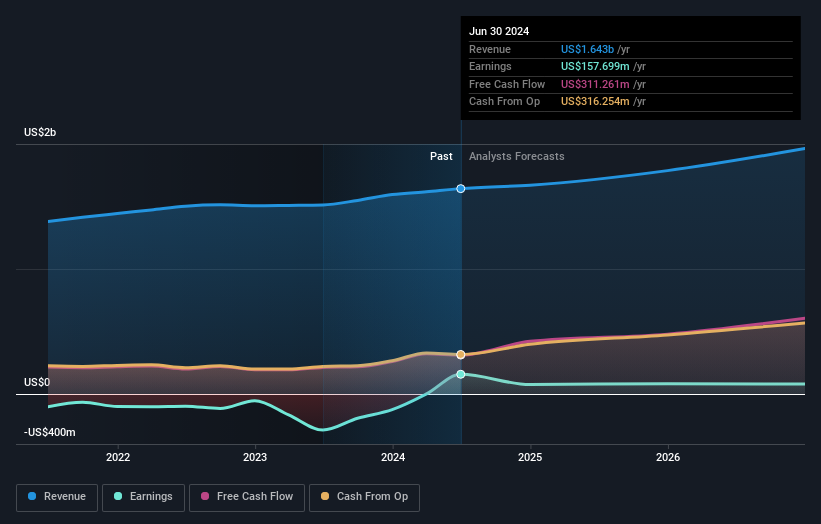Click the Free Cash Flow row label in tooltip
The width and height of the screenshot is (821, 524).
coord(507,84)
